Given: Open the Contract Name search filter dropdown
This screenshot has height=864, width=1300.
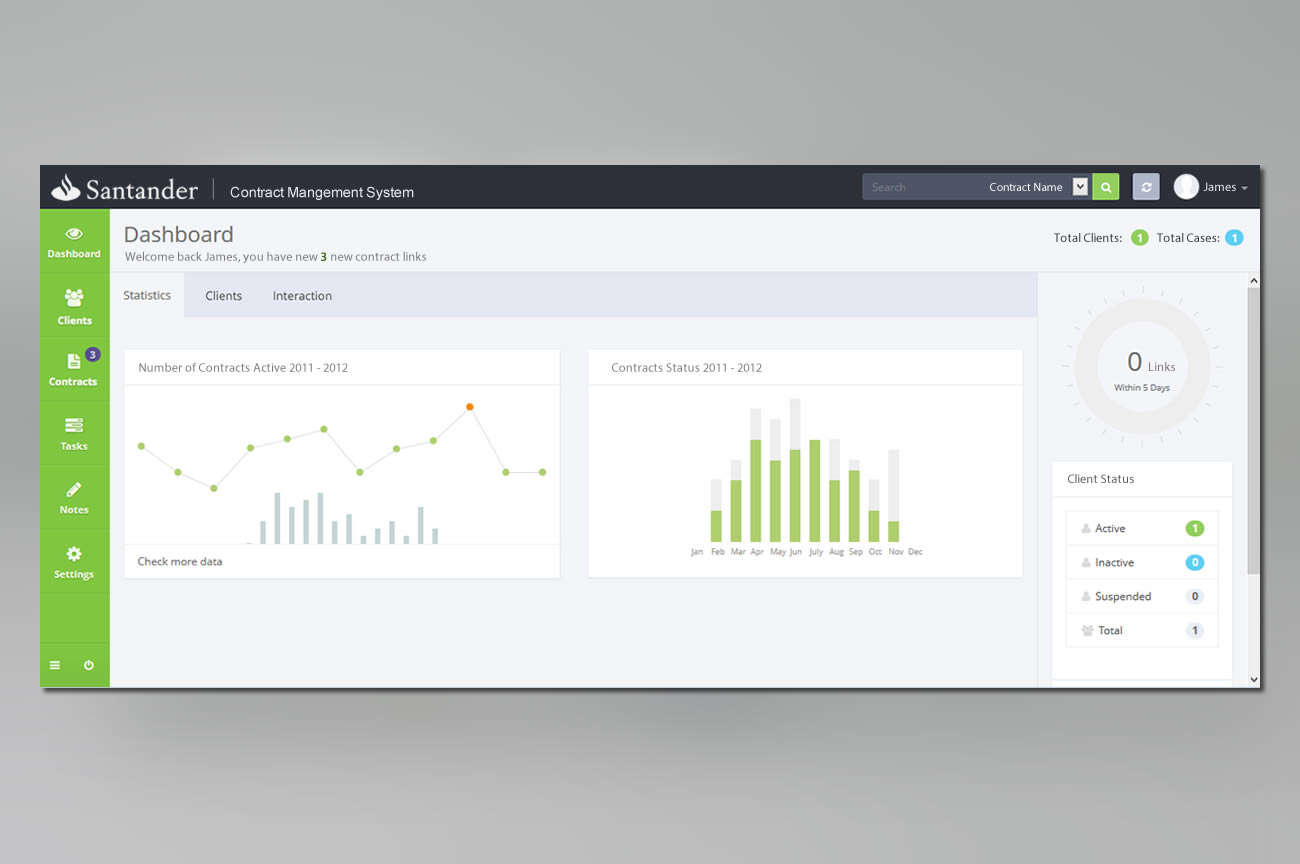Looking at the screenshot, I should 1079,186.
